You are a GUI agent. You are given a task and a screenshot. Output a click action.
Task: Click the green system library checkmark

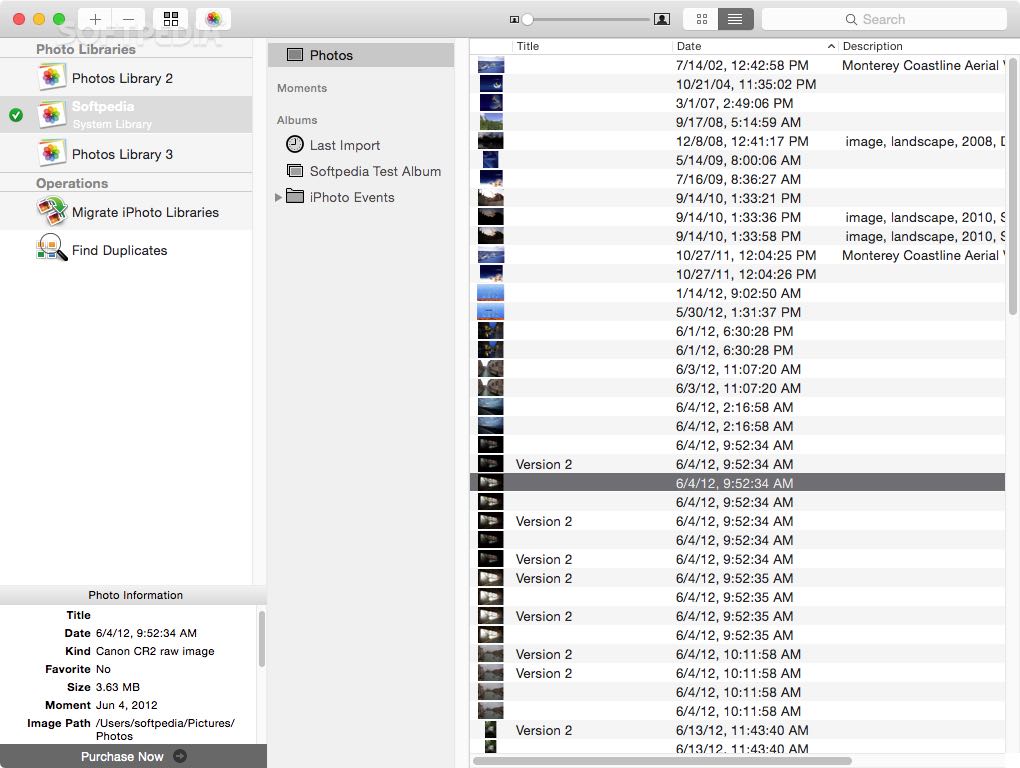click(x=16, y=115)
